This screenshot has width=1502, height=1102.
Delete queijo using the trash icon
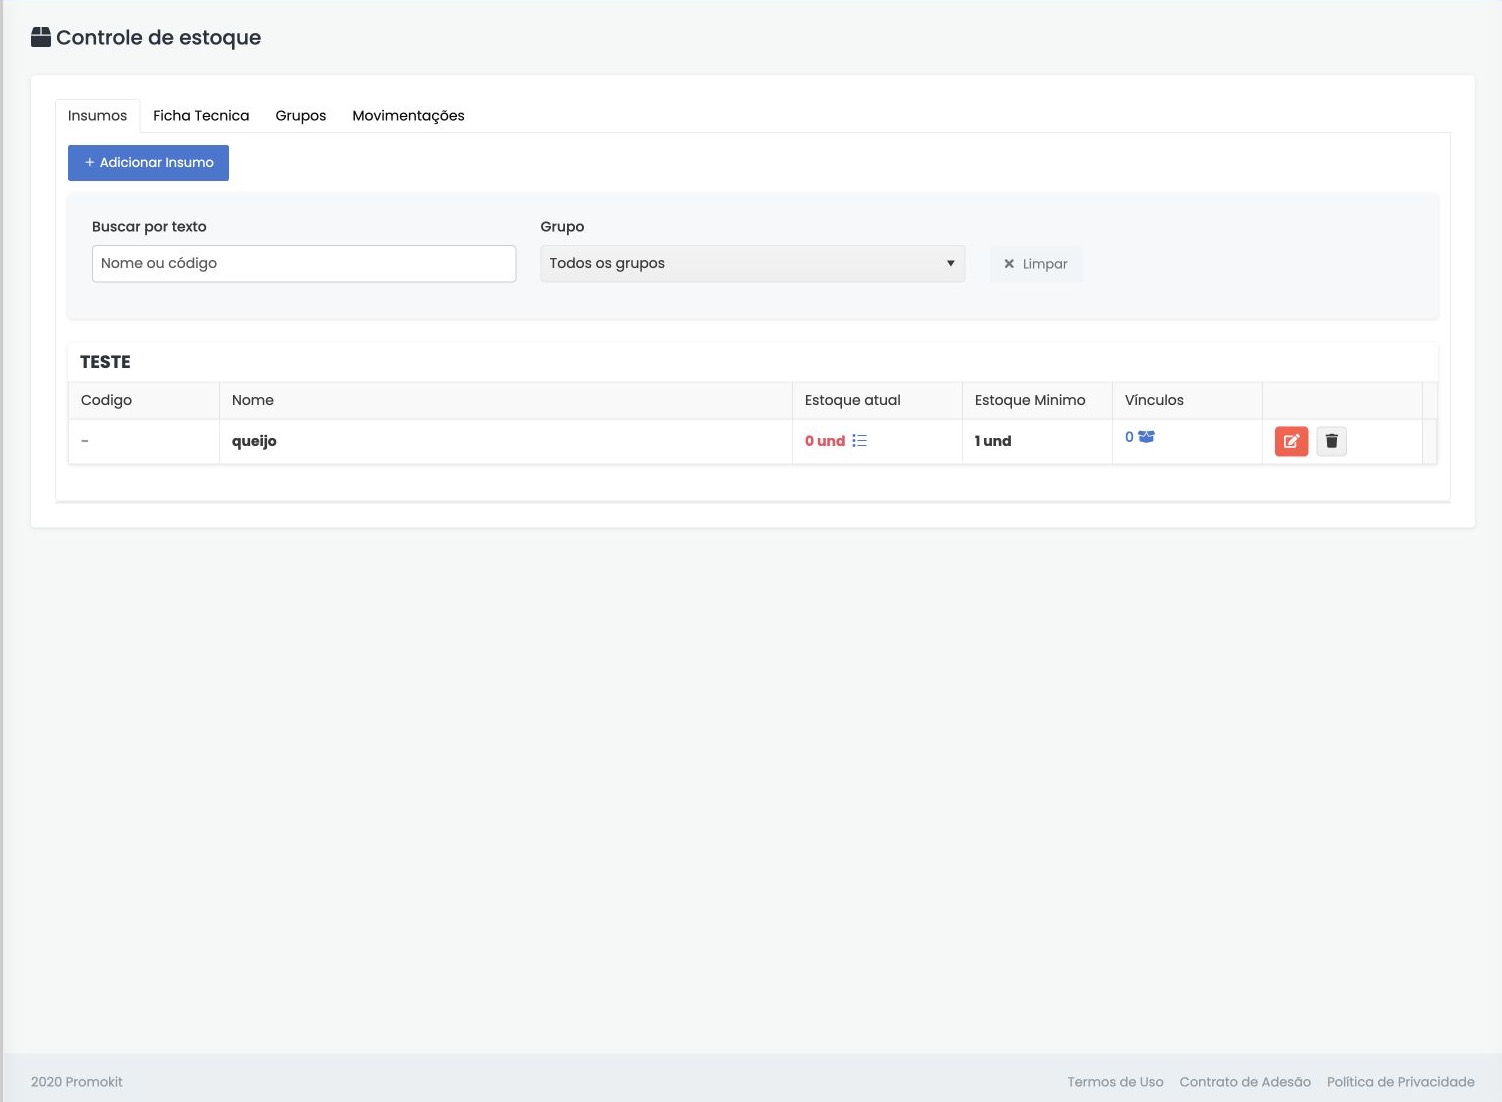(1331, 441)
